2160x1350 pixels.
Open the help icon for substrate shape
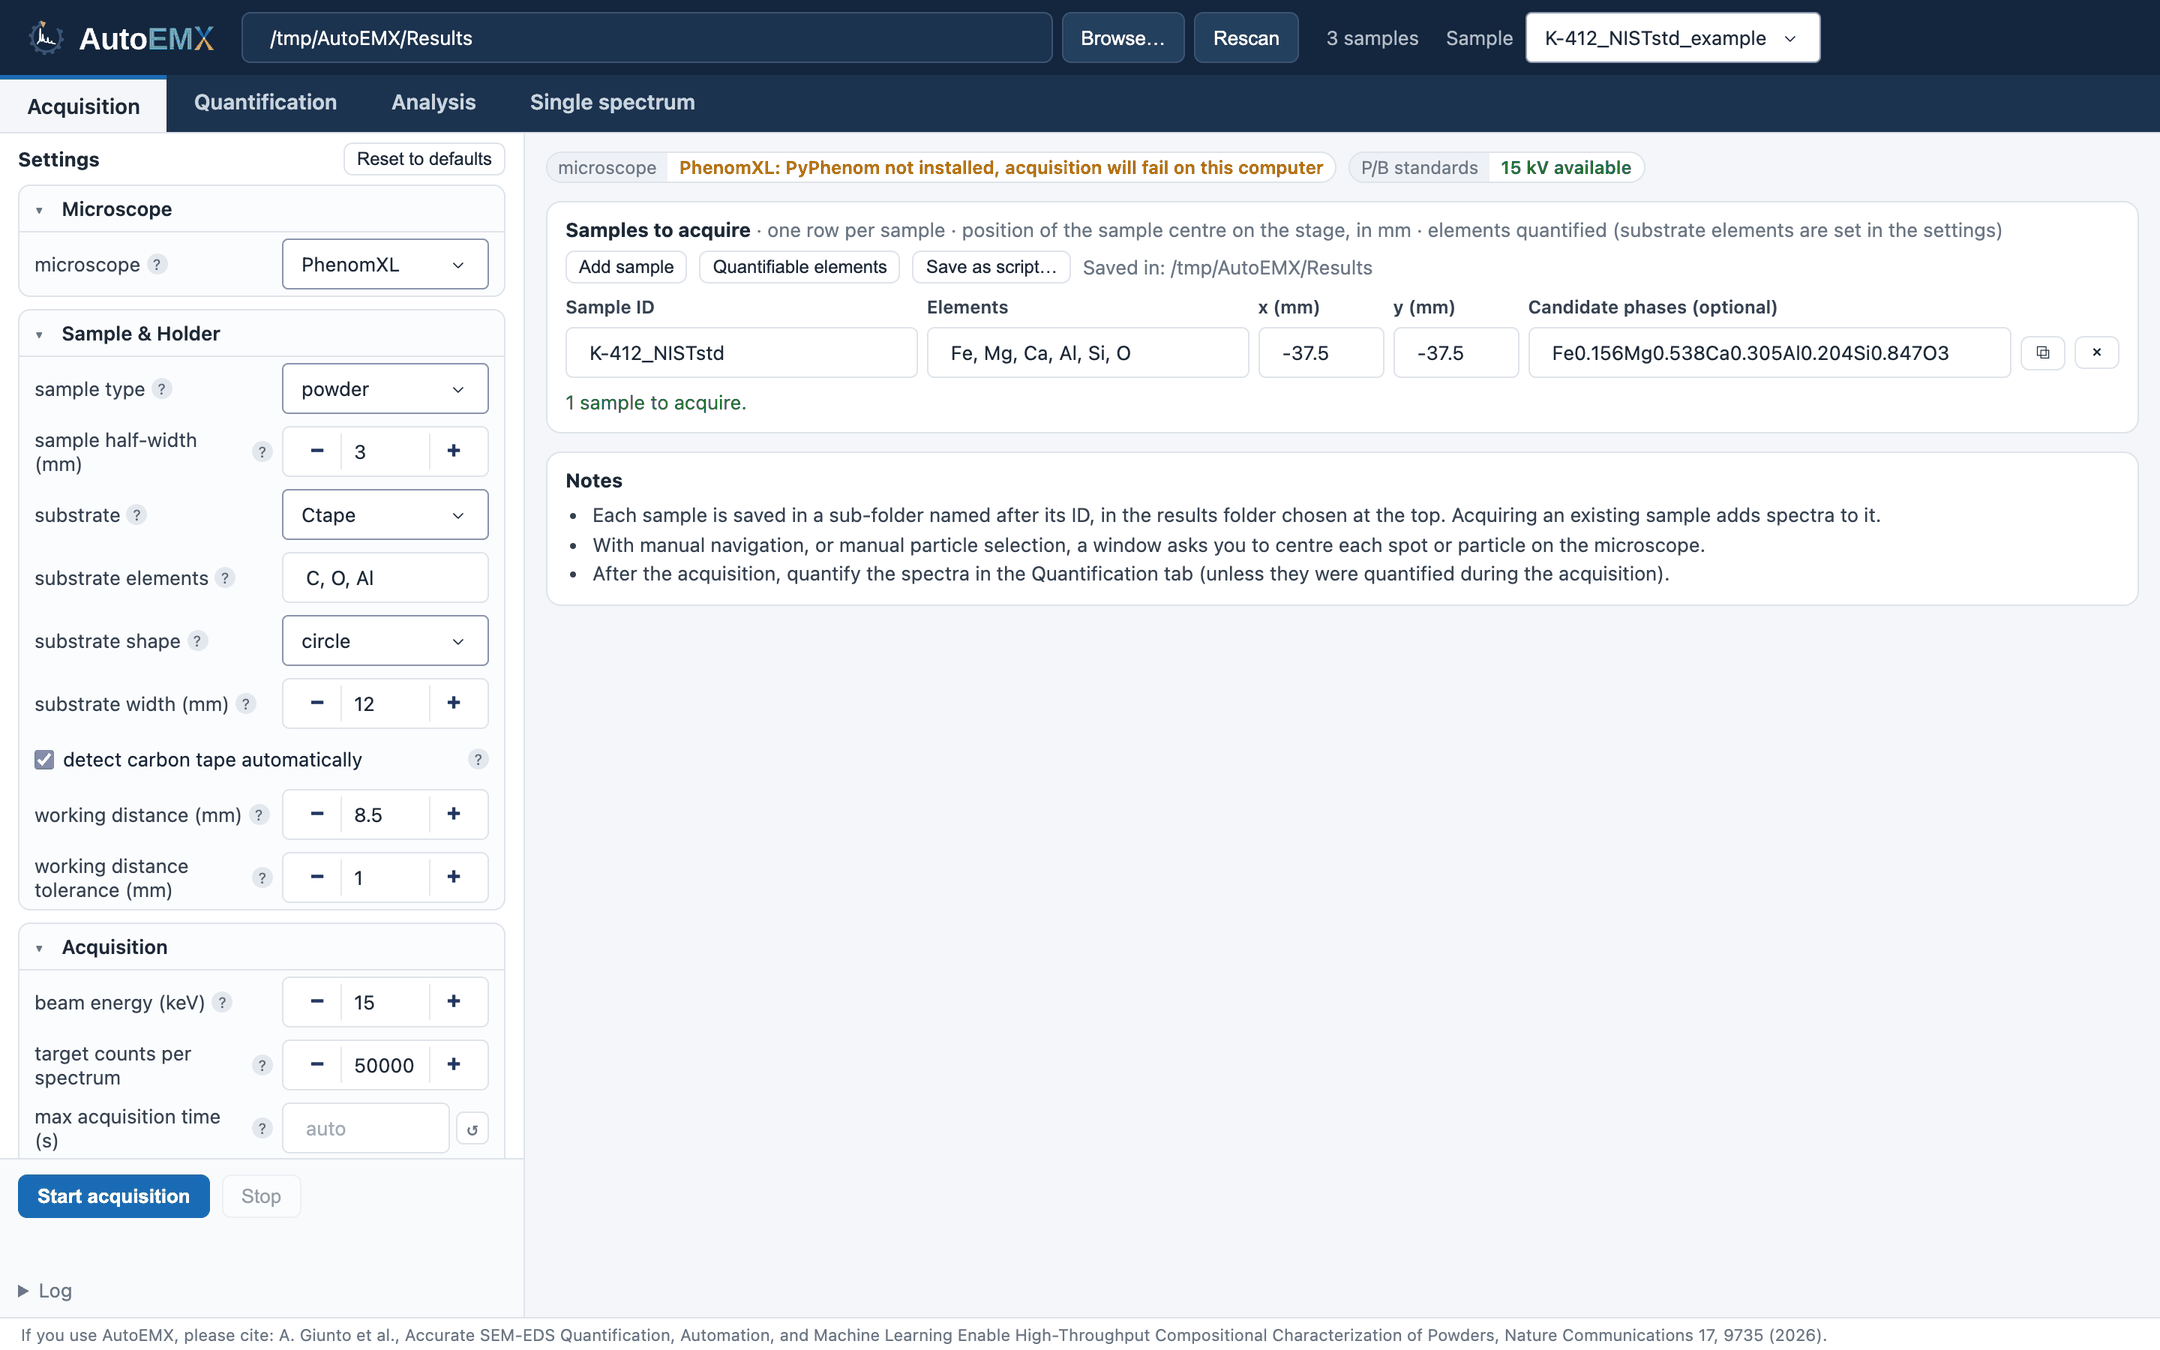198,641
